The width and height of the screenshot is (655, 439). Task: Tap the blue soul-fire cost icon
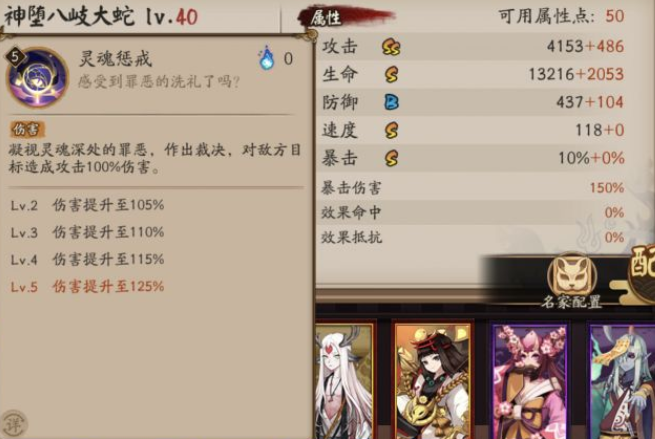[267, 58]
